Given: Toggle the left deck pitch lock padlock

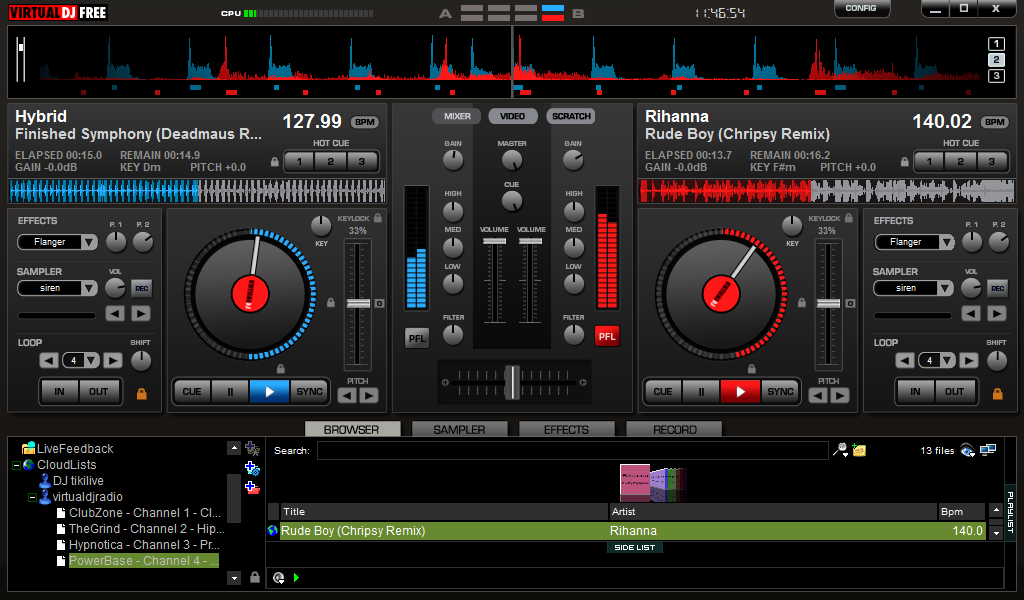Looking at the screenshot, I should 331,303.
